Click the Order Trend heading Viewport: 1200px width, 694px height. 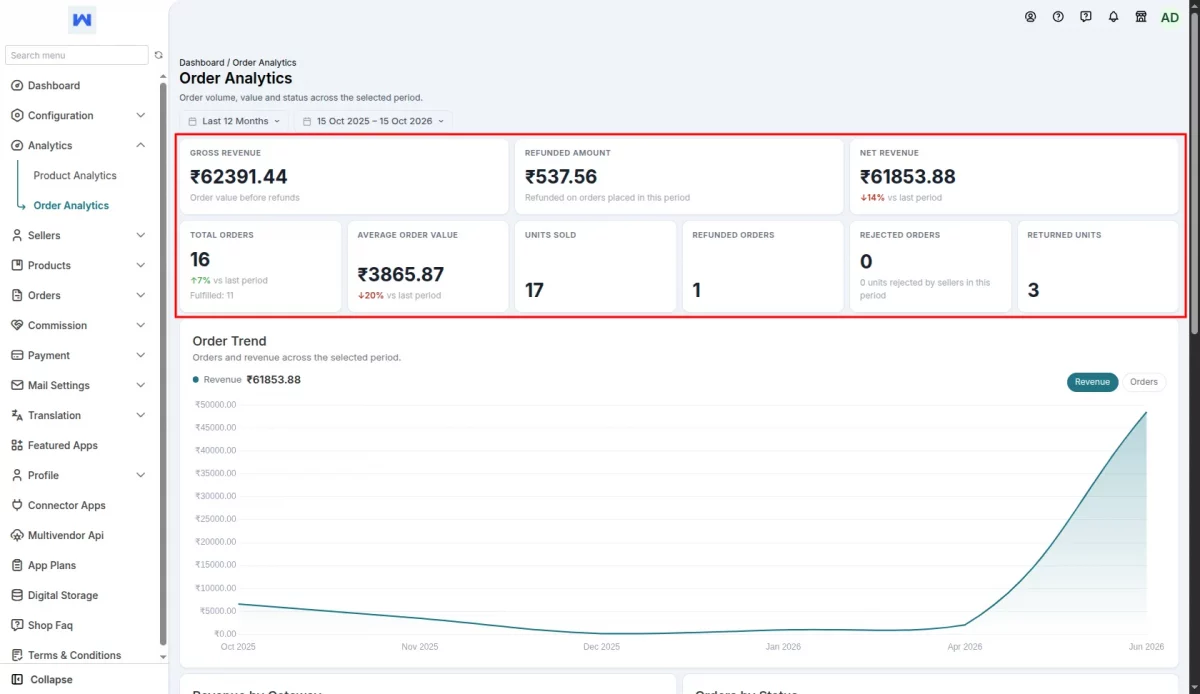(229, 341)
